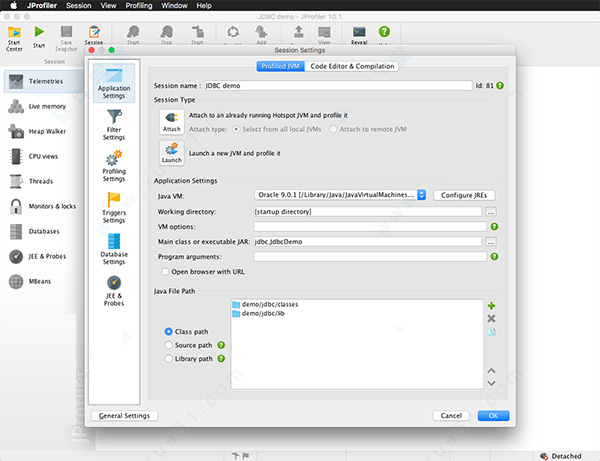Click the green plus add path icon
Viewport: 600px width, 461px height.
[x=491, y=306]
